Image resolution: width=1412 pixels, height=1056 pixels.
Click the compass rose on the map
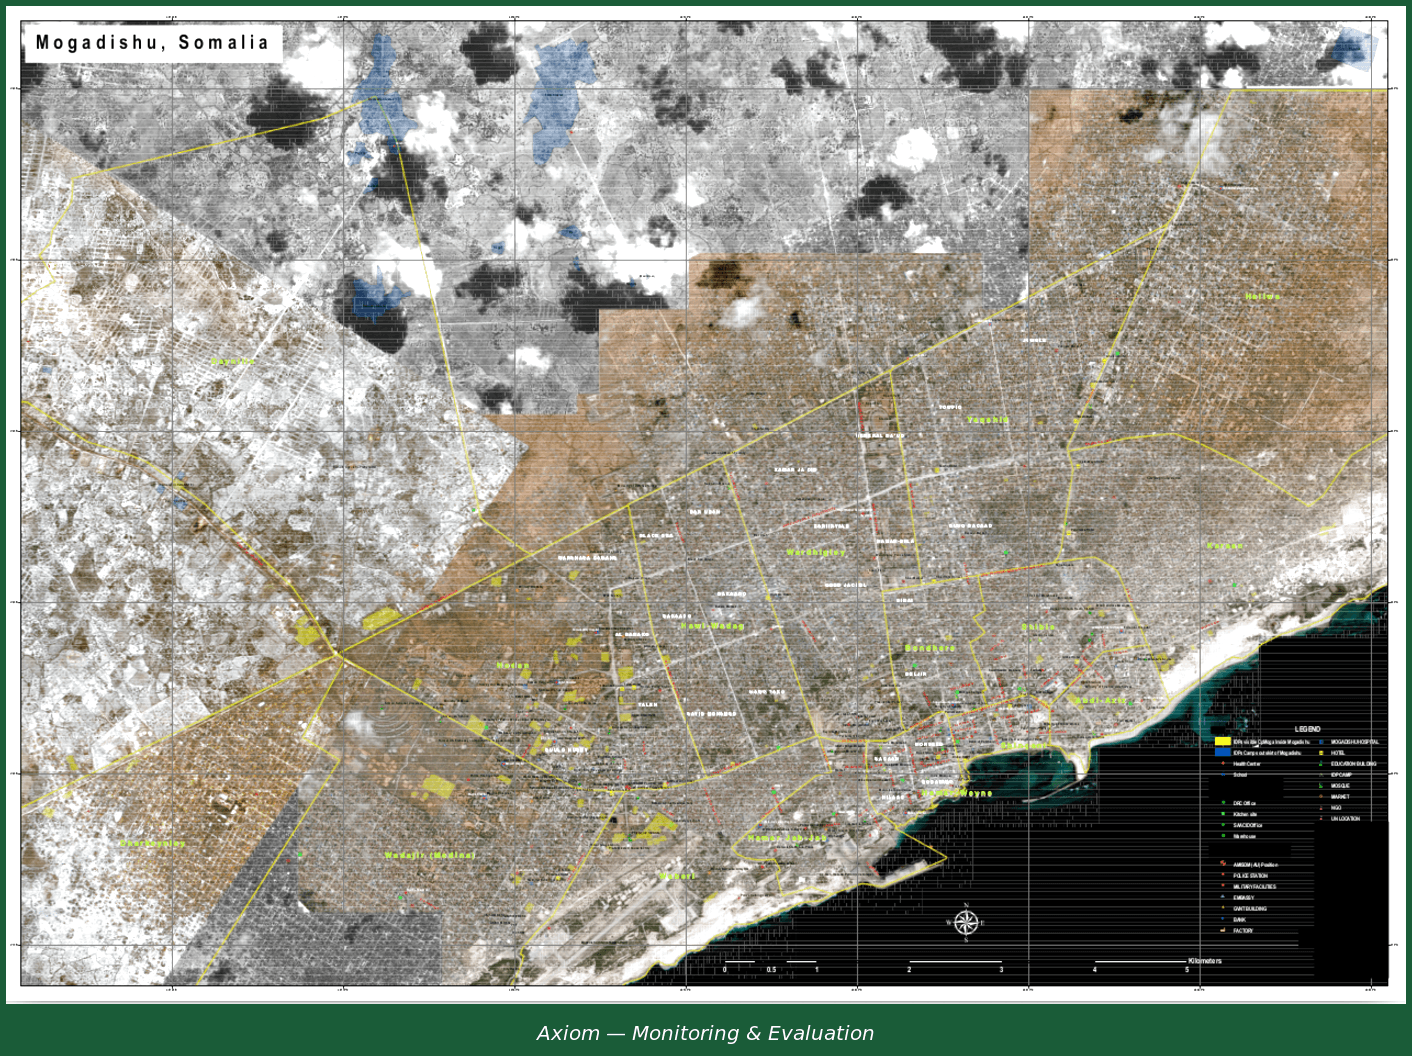(x=966, y=922)
